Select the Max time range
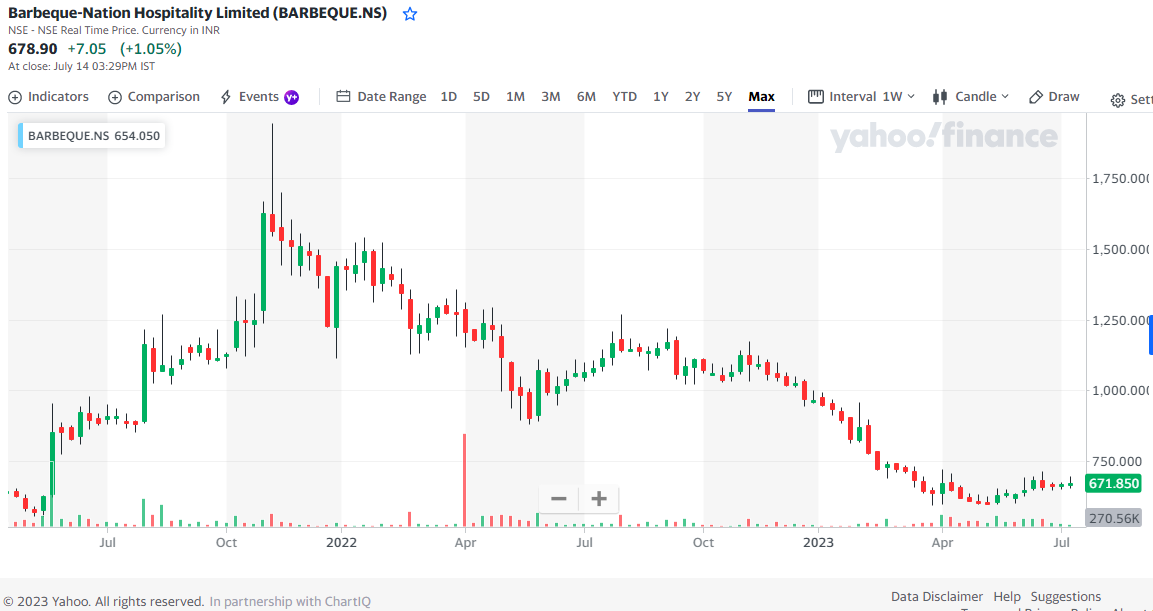Screen dimensions: 1153x611 click(x=761, y=96)
